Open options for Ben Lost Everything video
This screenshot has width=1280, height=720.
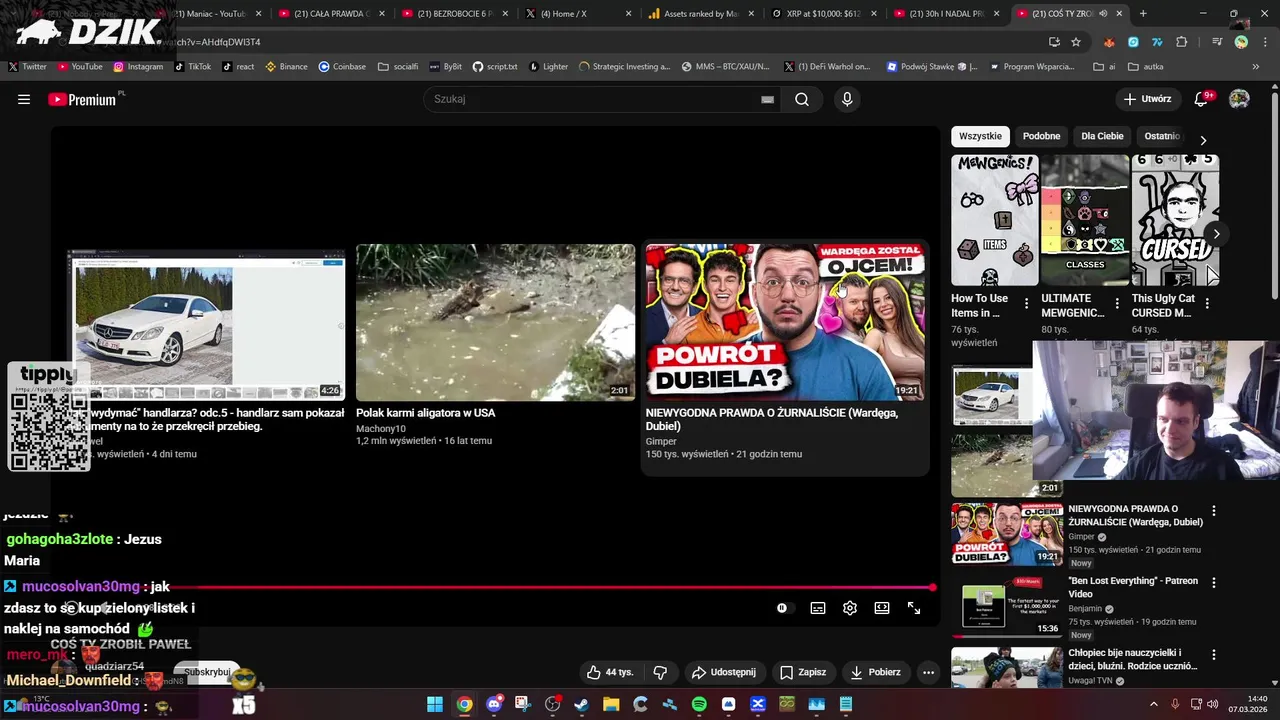[x=1214, y=583]
